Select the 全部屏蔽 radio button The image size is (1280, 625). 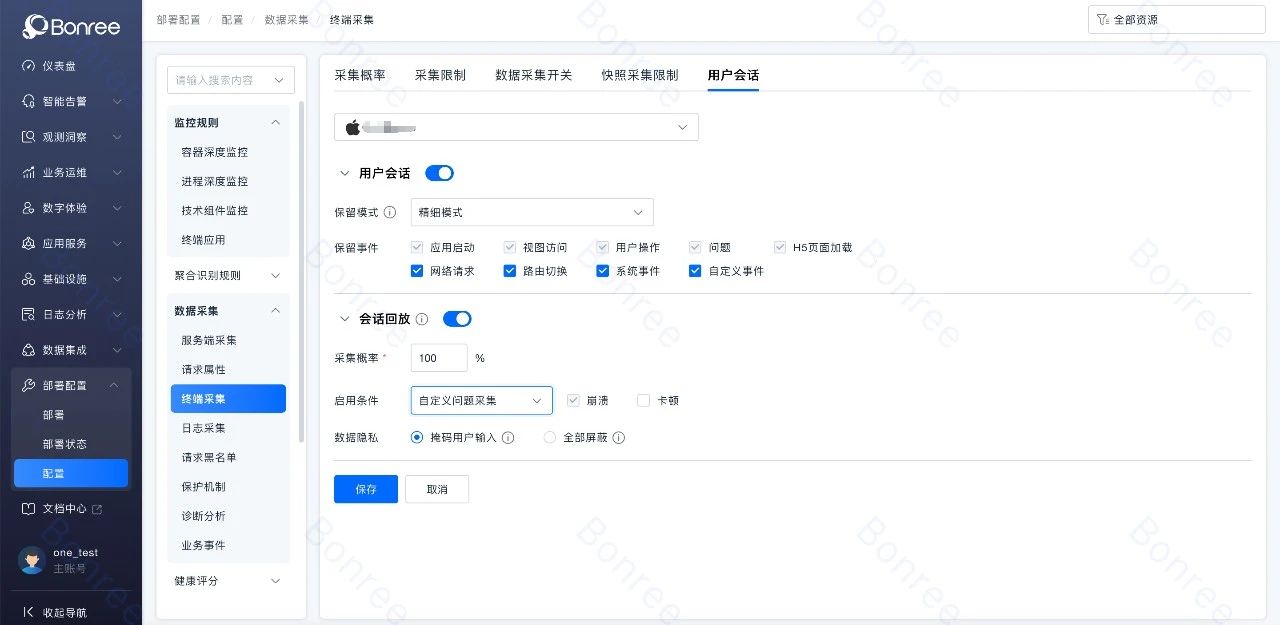[x=550, y=438]
